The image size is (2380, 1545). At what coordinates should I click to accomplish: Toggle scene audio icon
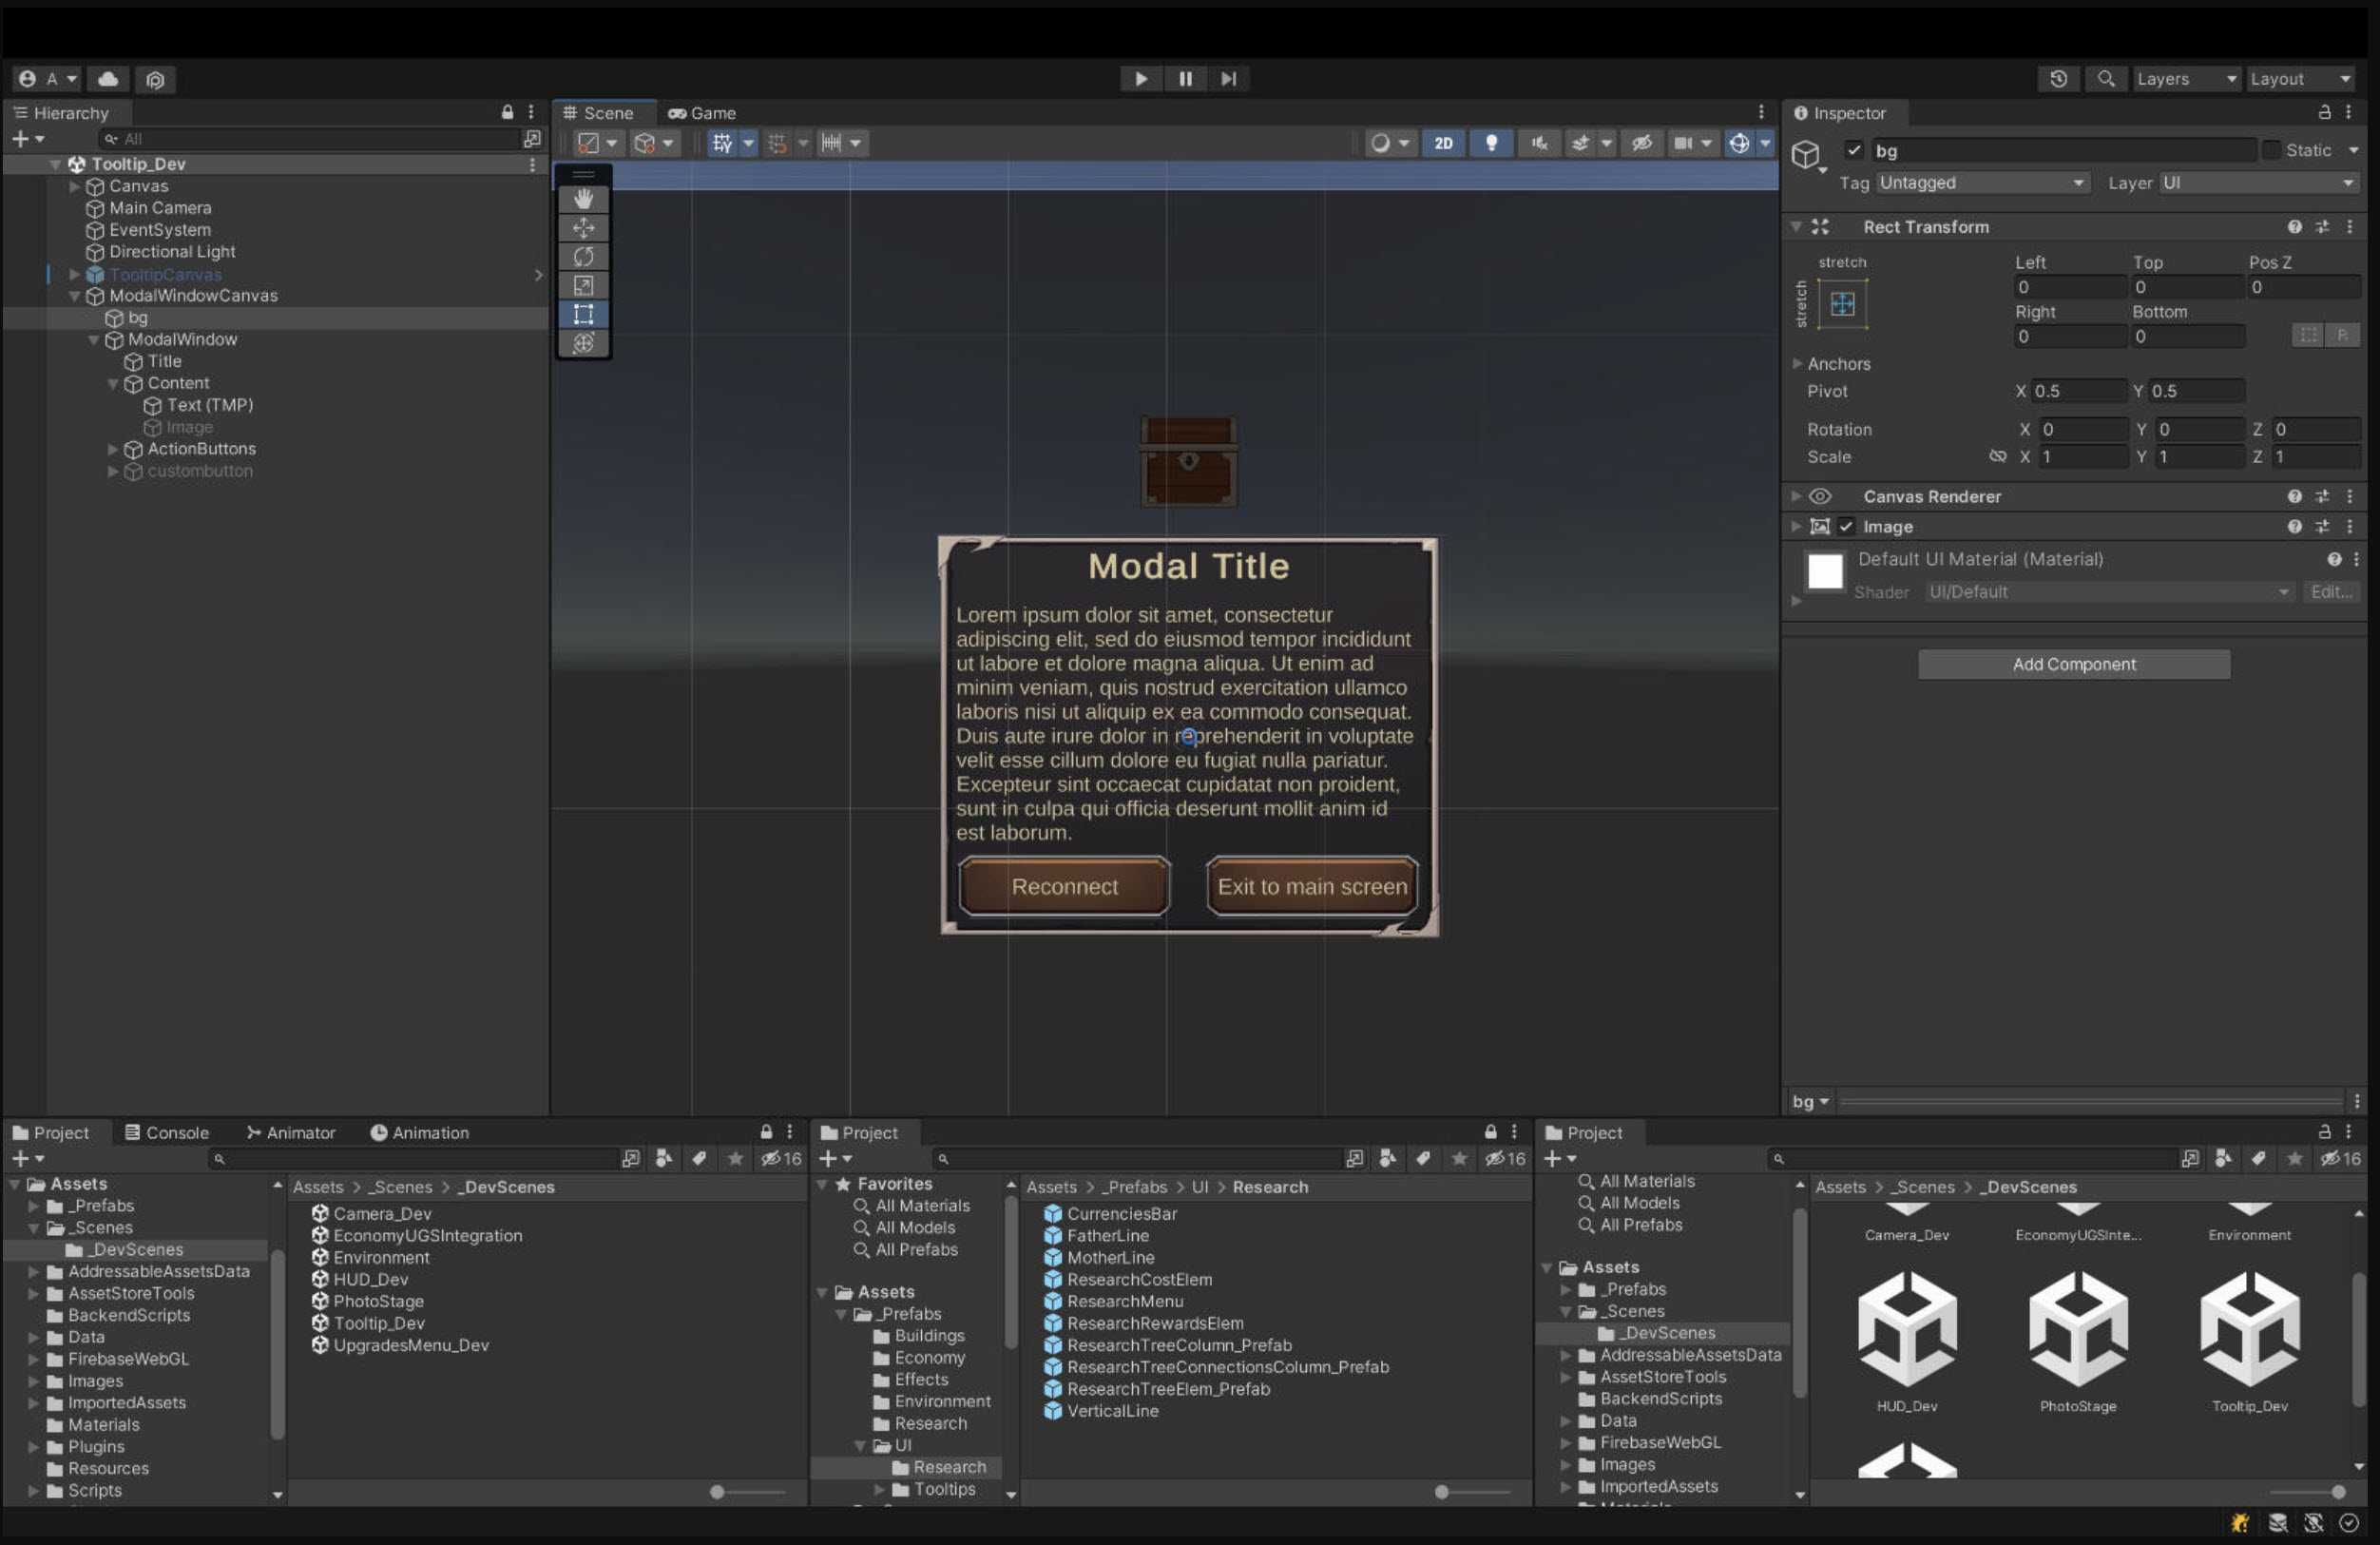[1539, 143]
